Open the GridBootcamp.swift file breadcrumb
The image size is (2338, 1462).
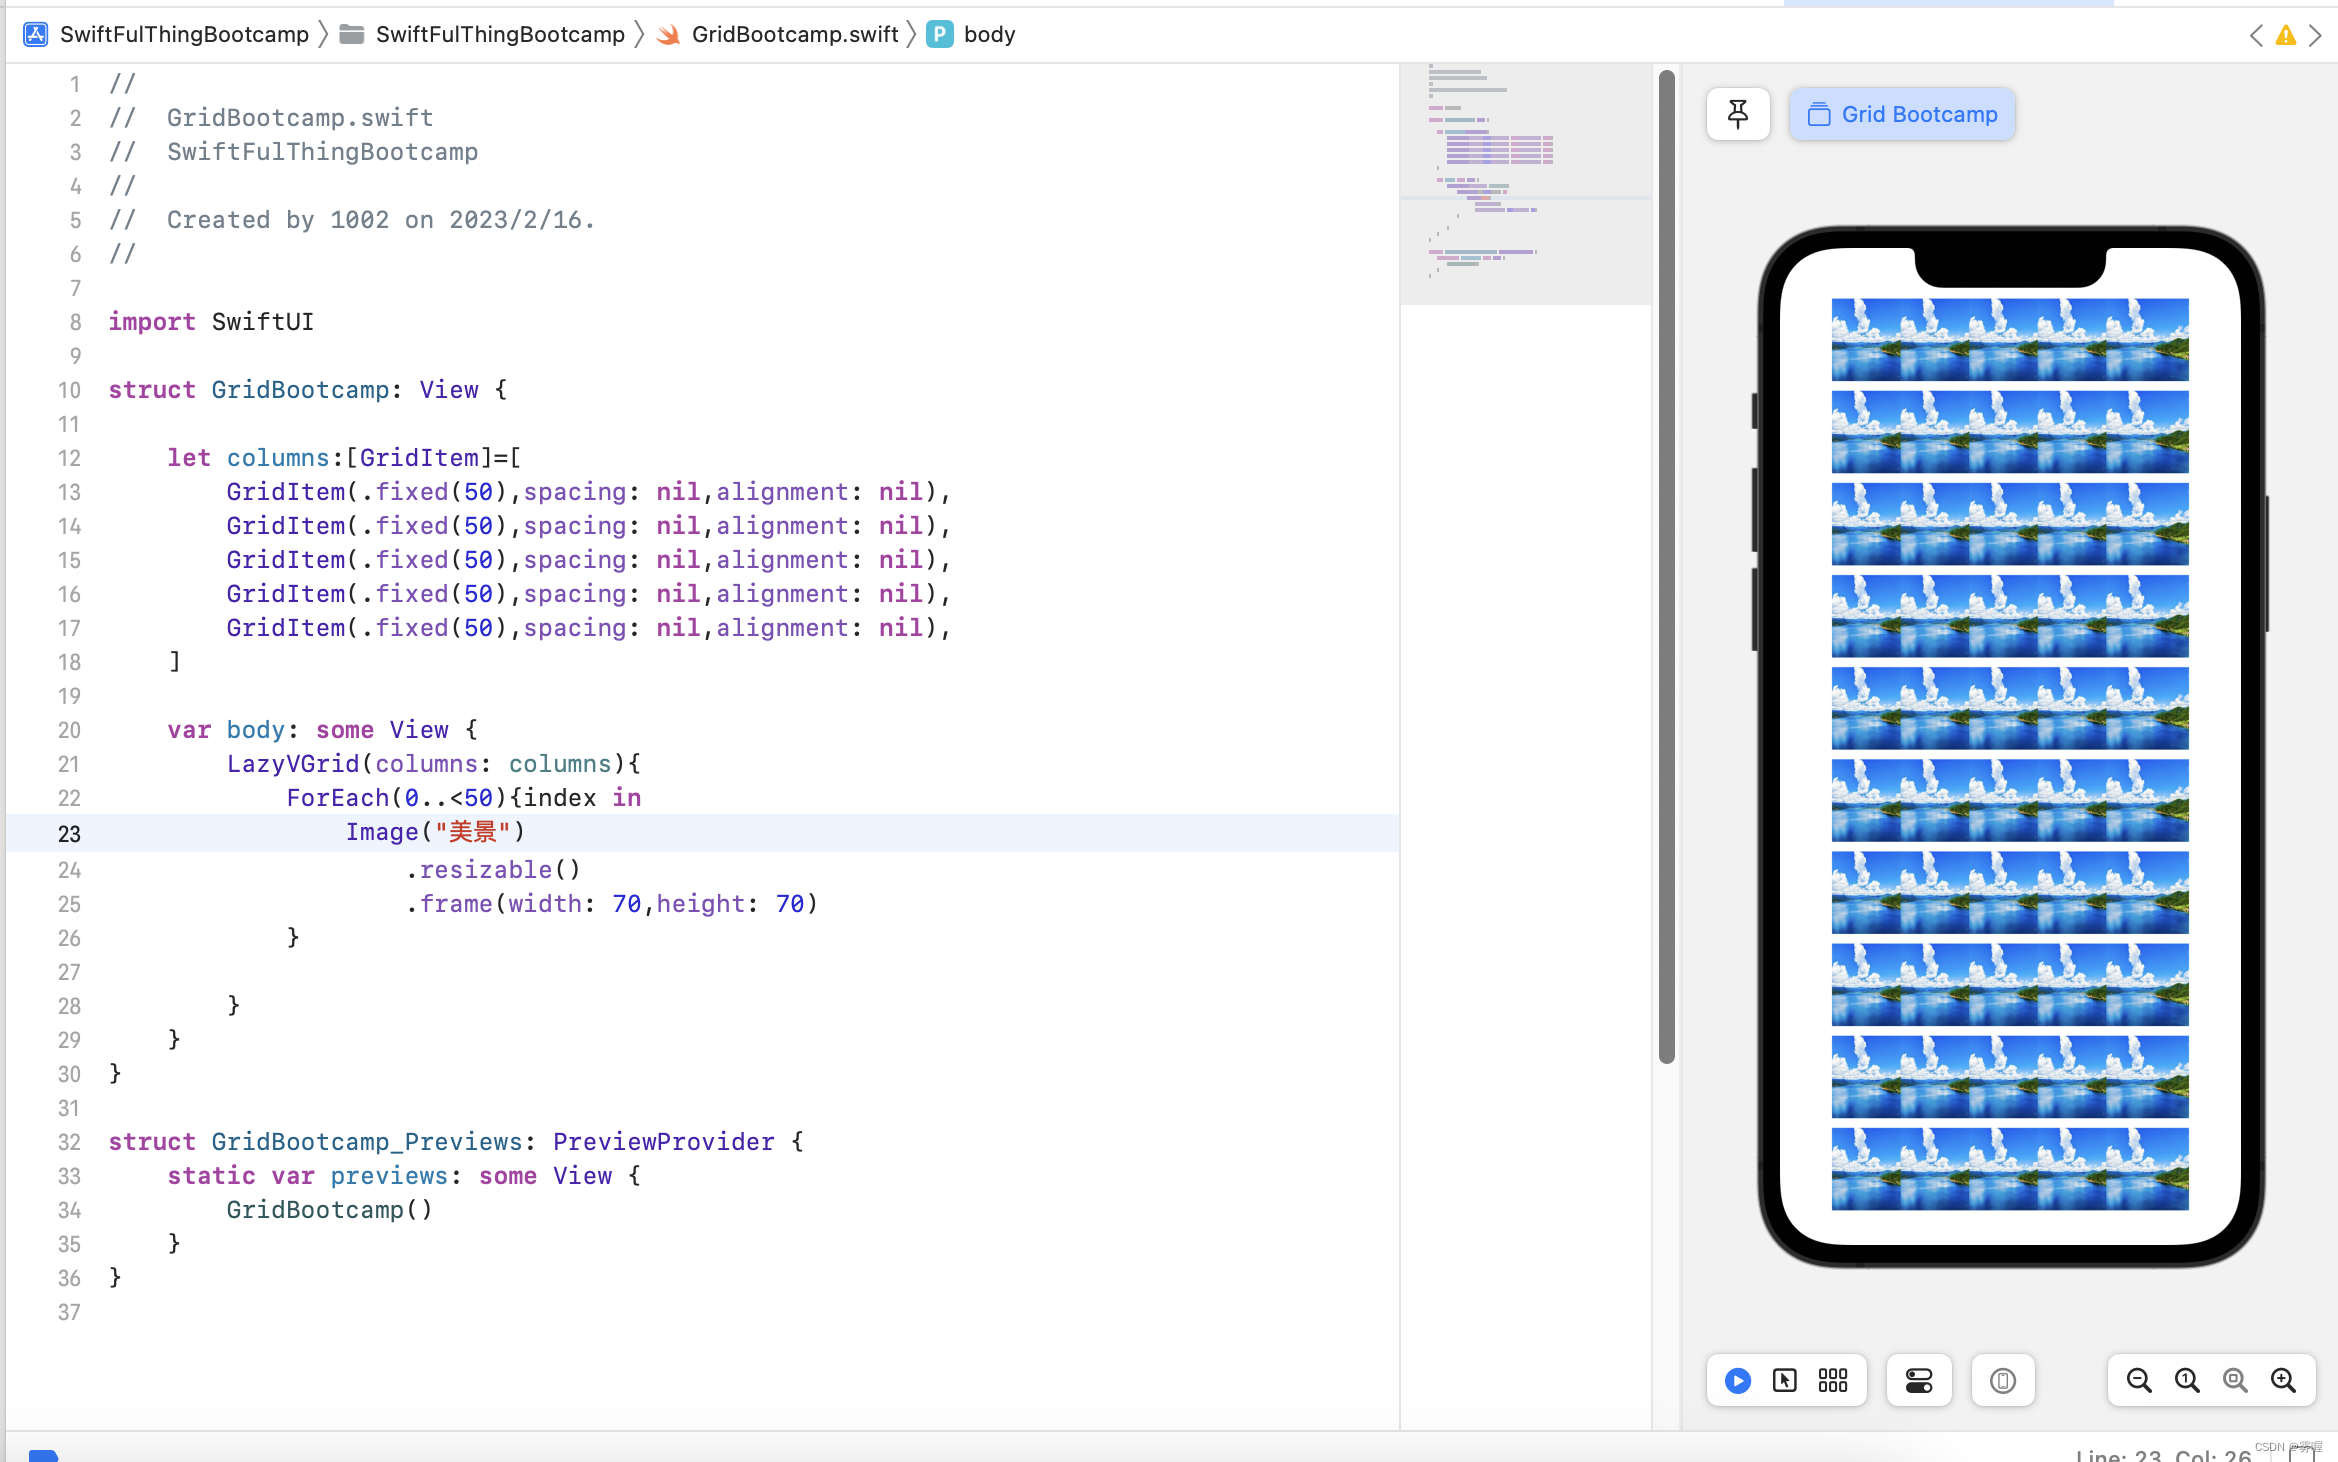coord(794,34)
